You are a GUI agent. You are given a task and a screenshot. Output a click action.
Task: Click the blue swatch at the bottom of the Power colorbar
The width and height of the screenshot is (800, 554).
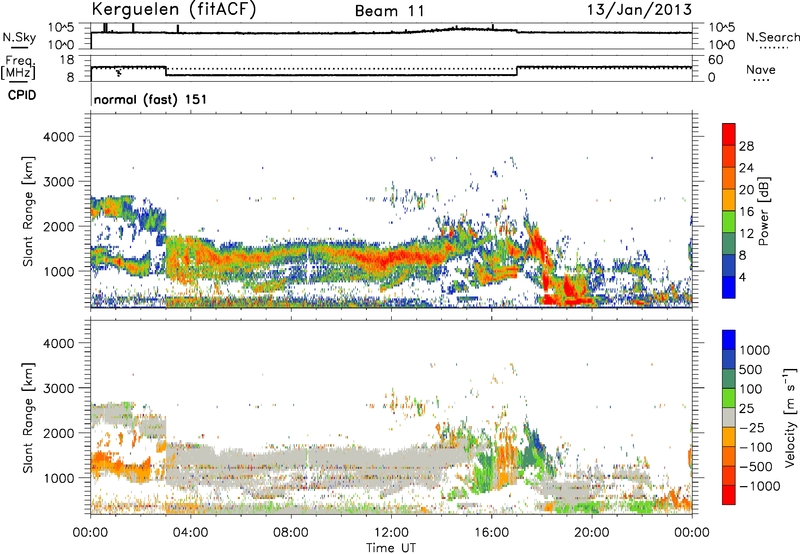729,287
